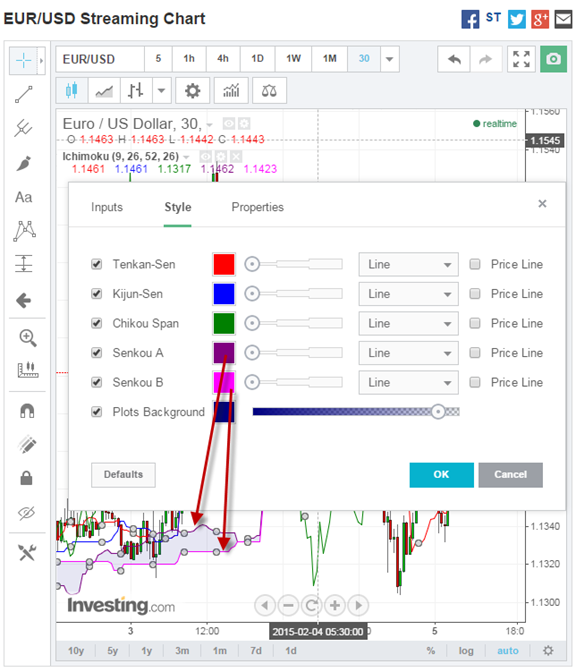Uncheck the Tenkan-Sen checkbox
This screenshot has height=672, width=576.
[x=97, y=264]
